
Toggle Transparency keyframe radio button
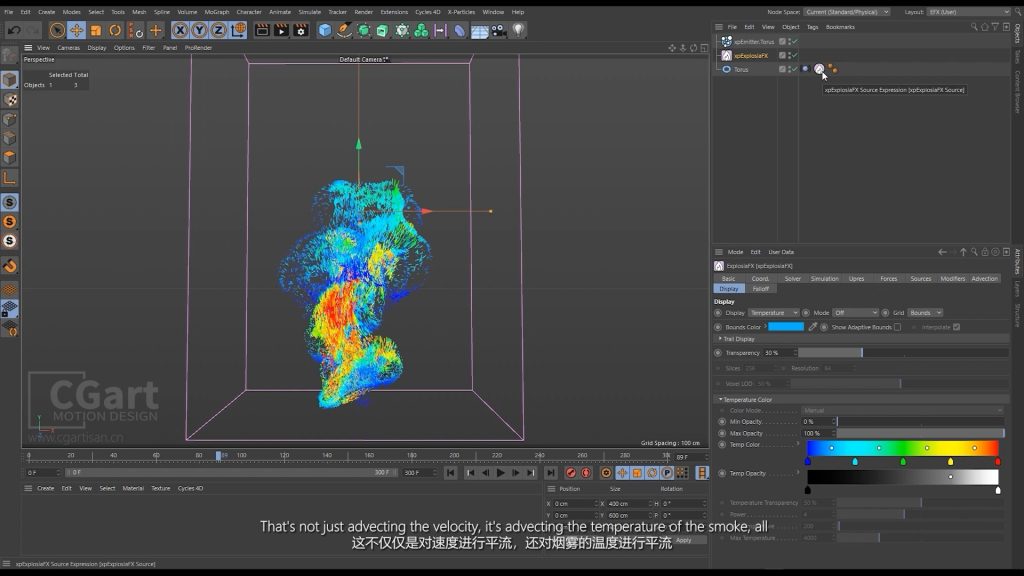pyautogui.click(x=718, y=353)
